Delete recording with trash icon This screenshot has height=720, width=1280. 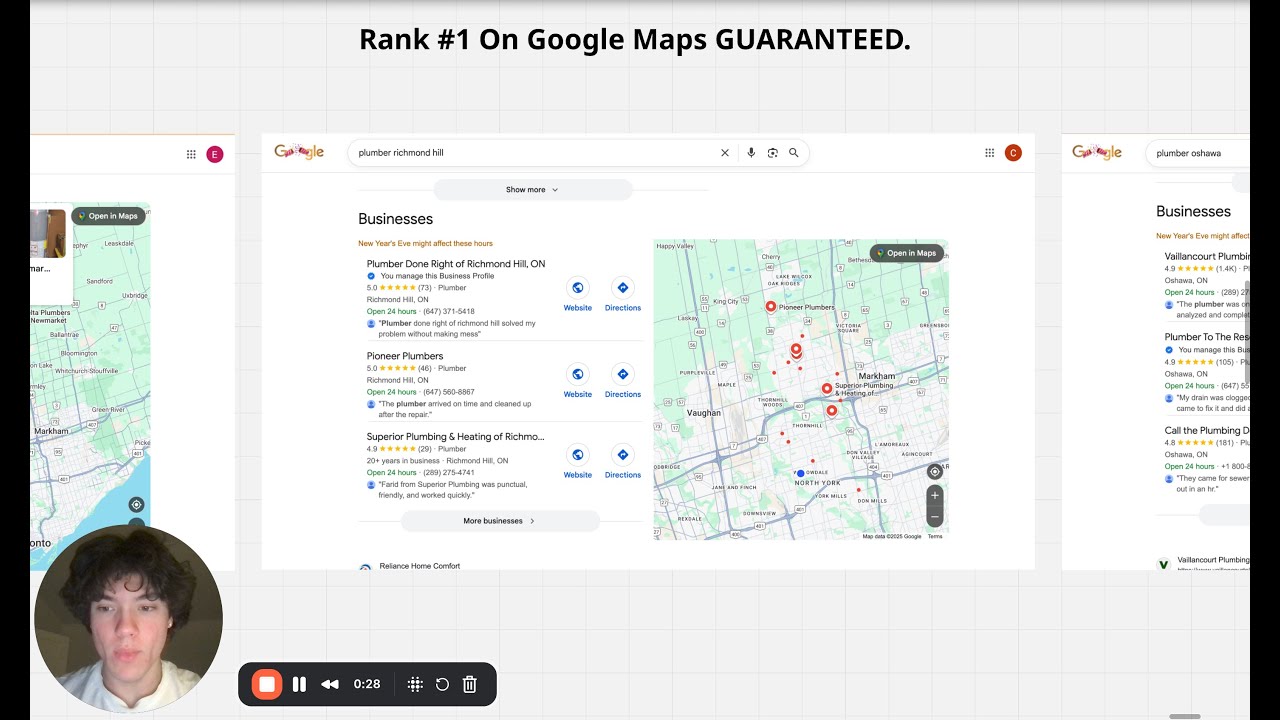point(470,684)
